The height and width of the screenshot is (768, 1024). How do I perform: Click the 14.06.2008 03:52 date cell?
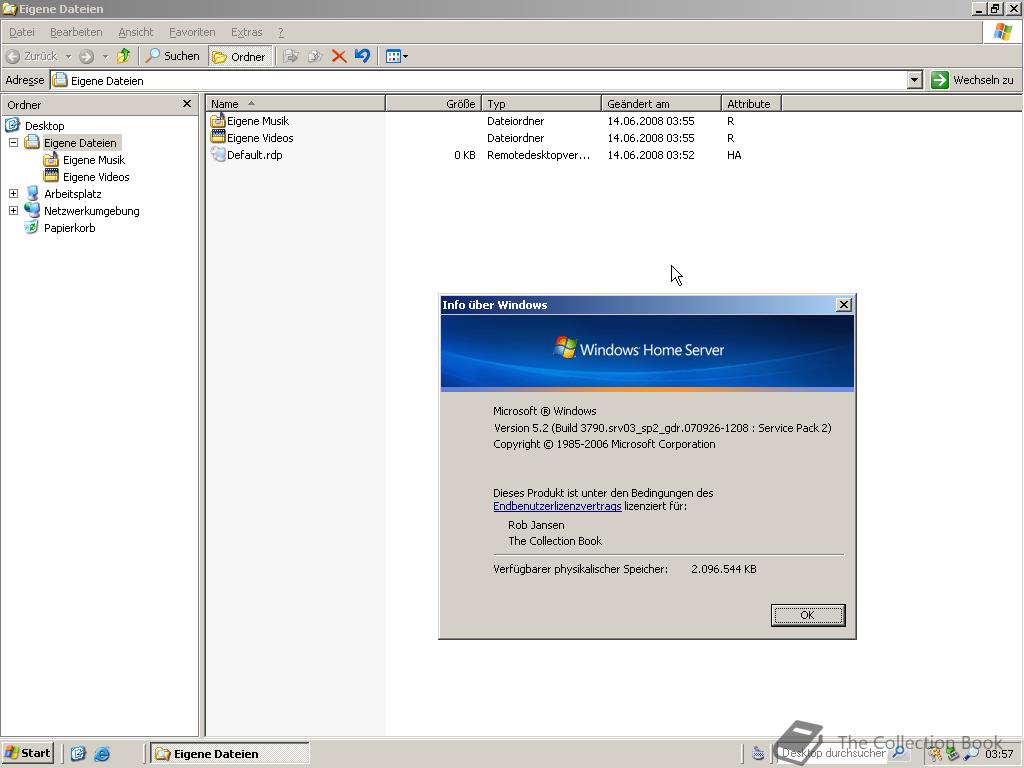(650, 155)
